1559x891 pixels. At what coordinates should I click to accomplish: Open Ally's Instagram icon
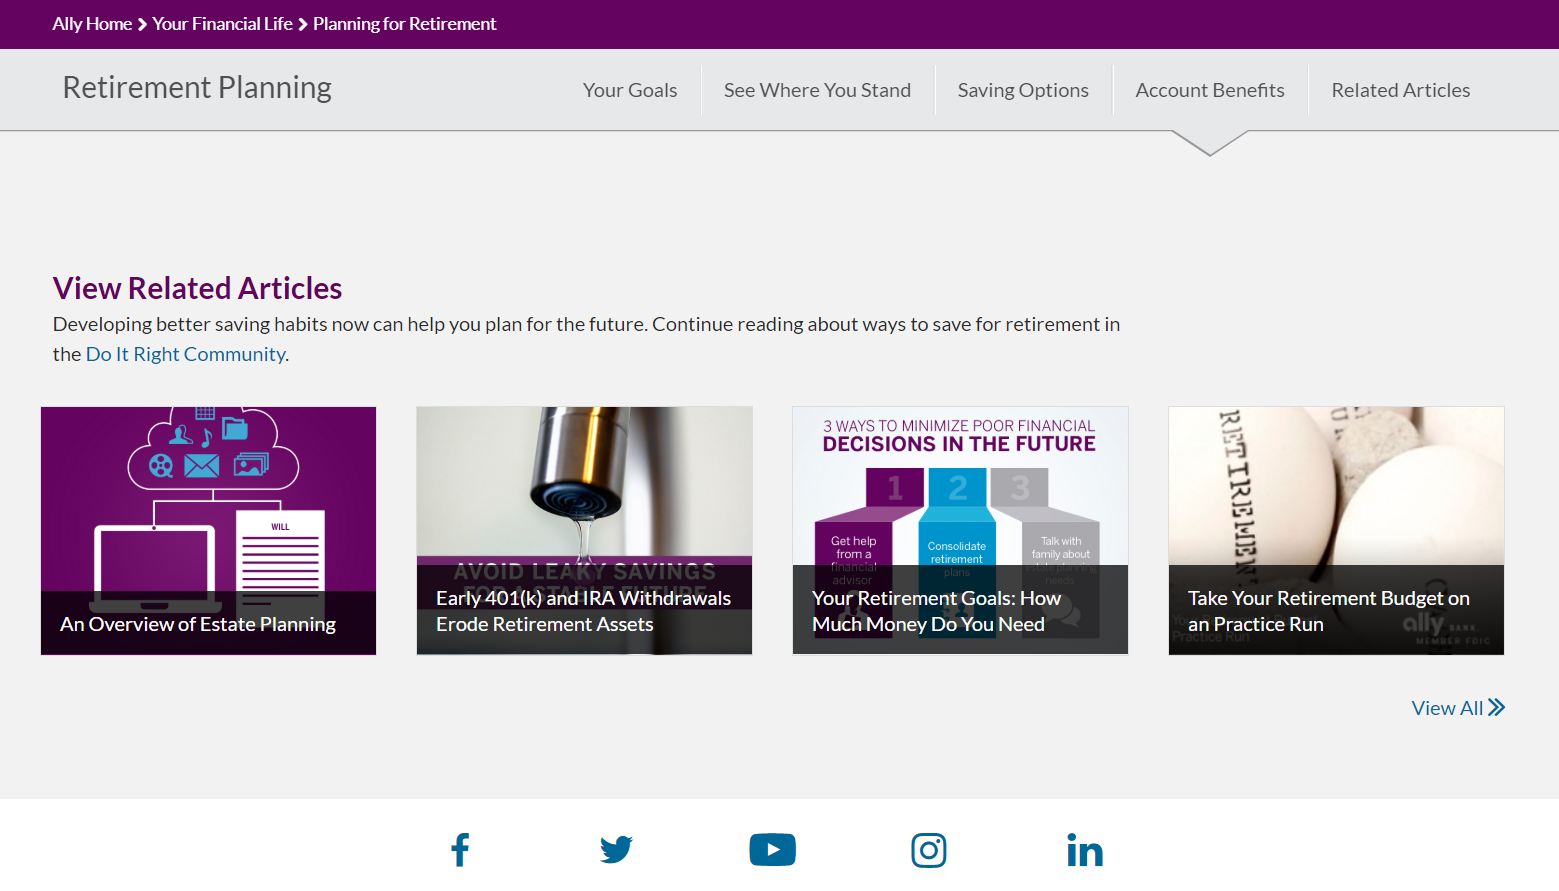click(929, 850)
